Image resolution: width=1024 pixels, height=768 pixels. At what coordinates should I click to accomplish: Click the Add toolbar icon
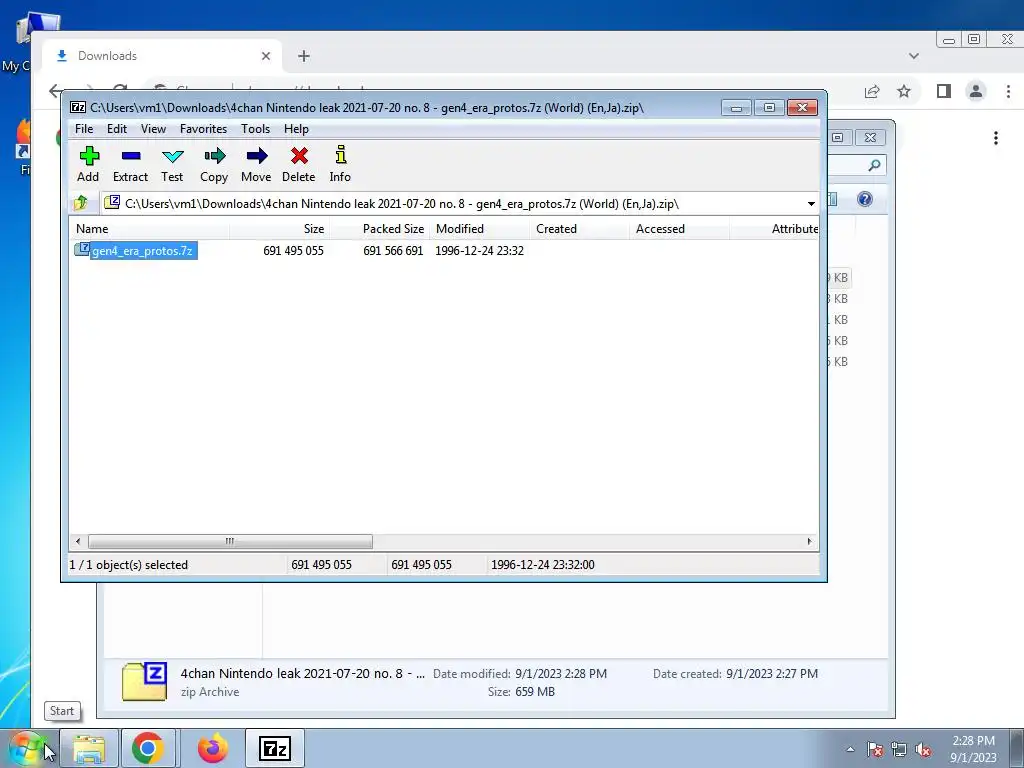click(89, 155)
